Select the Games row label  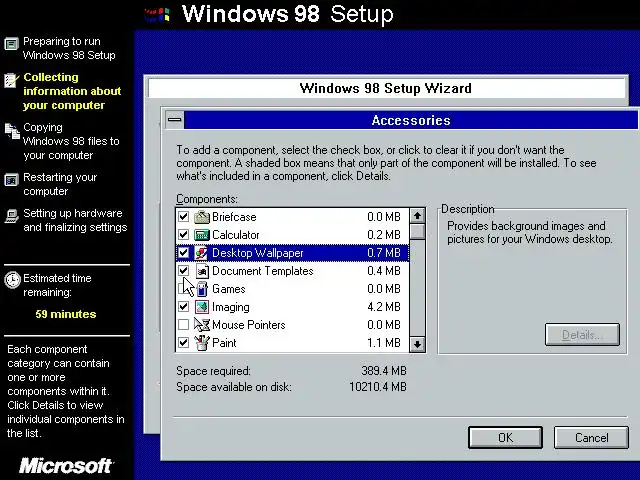click(229, 289)
